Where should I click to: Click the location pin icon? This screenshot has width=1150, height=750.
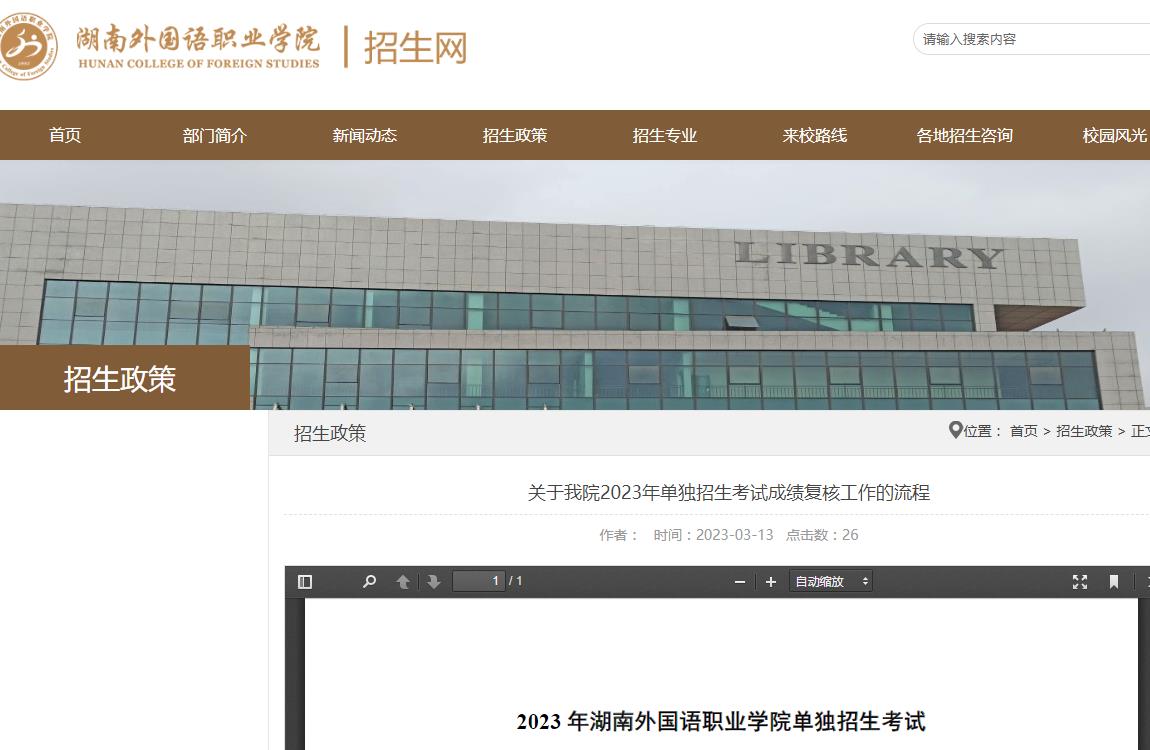click(x=955, y=430)
